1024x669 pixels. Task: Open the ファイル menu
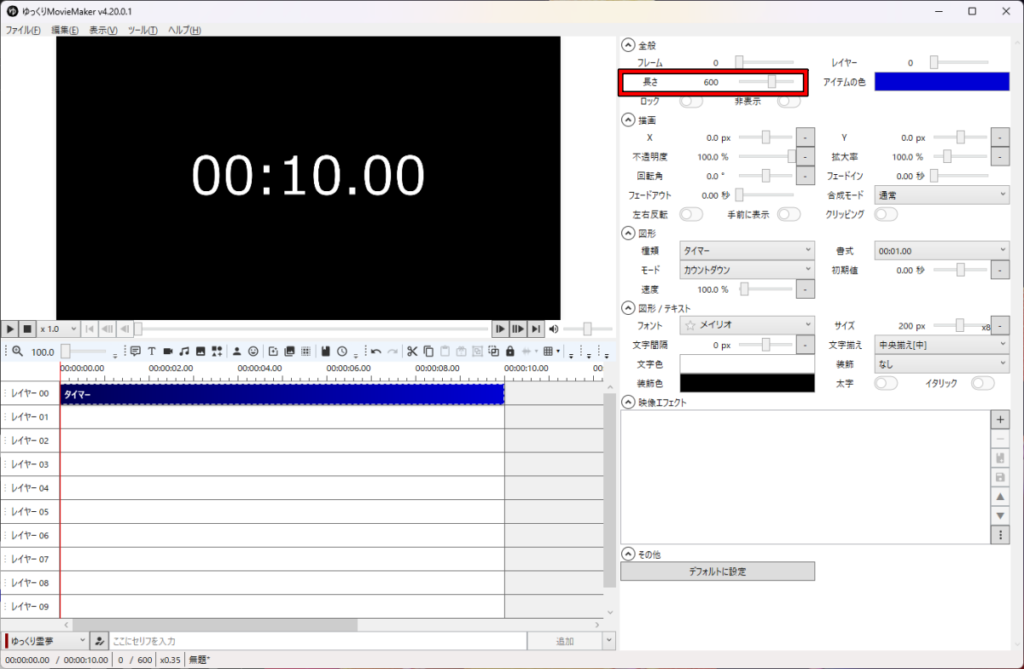tap(23, 30)
